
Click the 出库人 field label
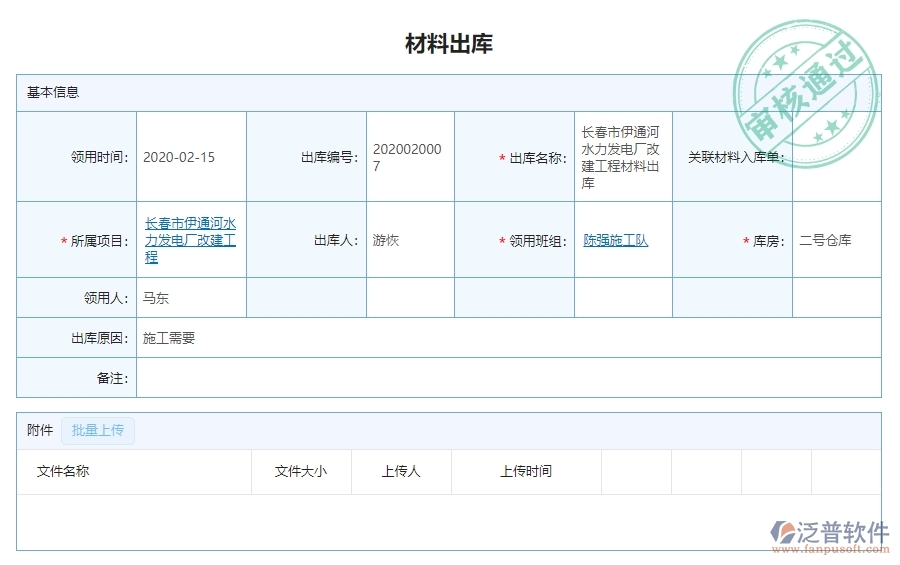click(336, 240)
